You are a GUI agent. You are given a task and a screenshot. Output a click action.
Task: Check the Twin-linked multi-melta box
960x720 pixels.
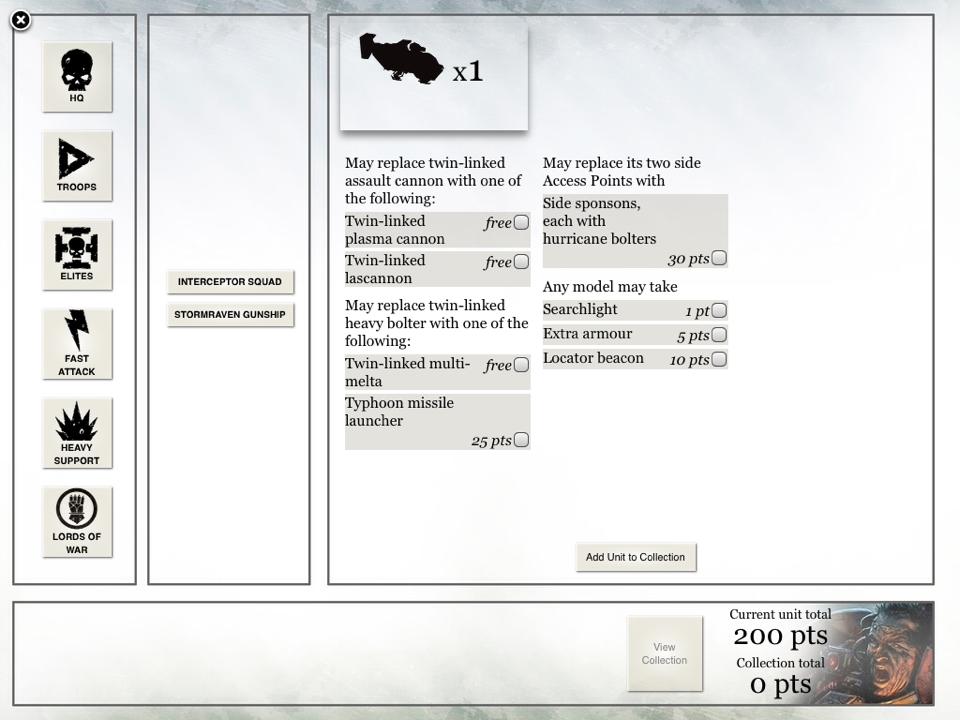tap(521, 365)
